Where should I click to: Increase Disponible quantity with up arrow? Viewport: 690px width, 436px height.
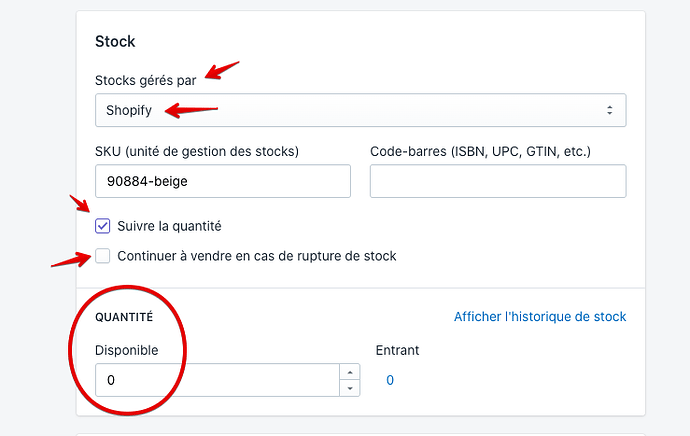pyautogui.click(x=349, y=373)
